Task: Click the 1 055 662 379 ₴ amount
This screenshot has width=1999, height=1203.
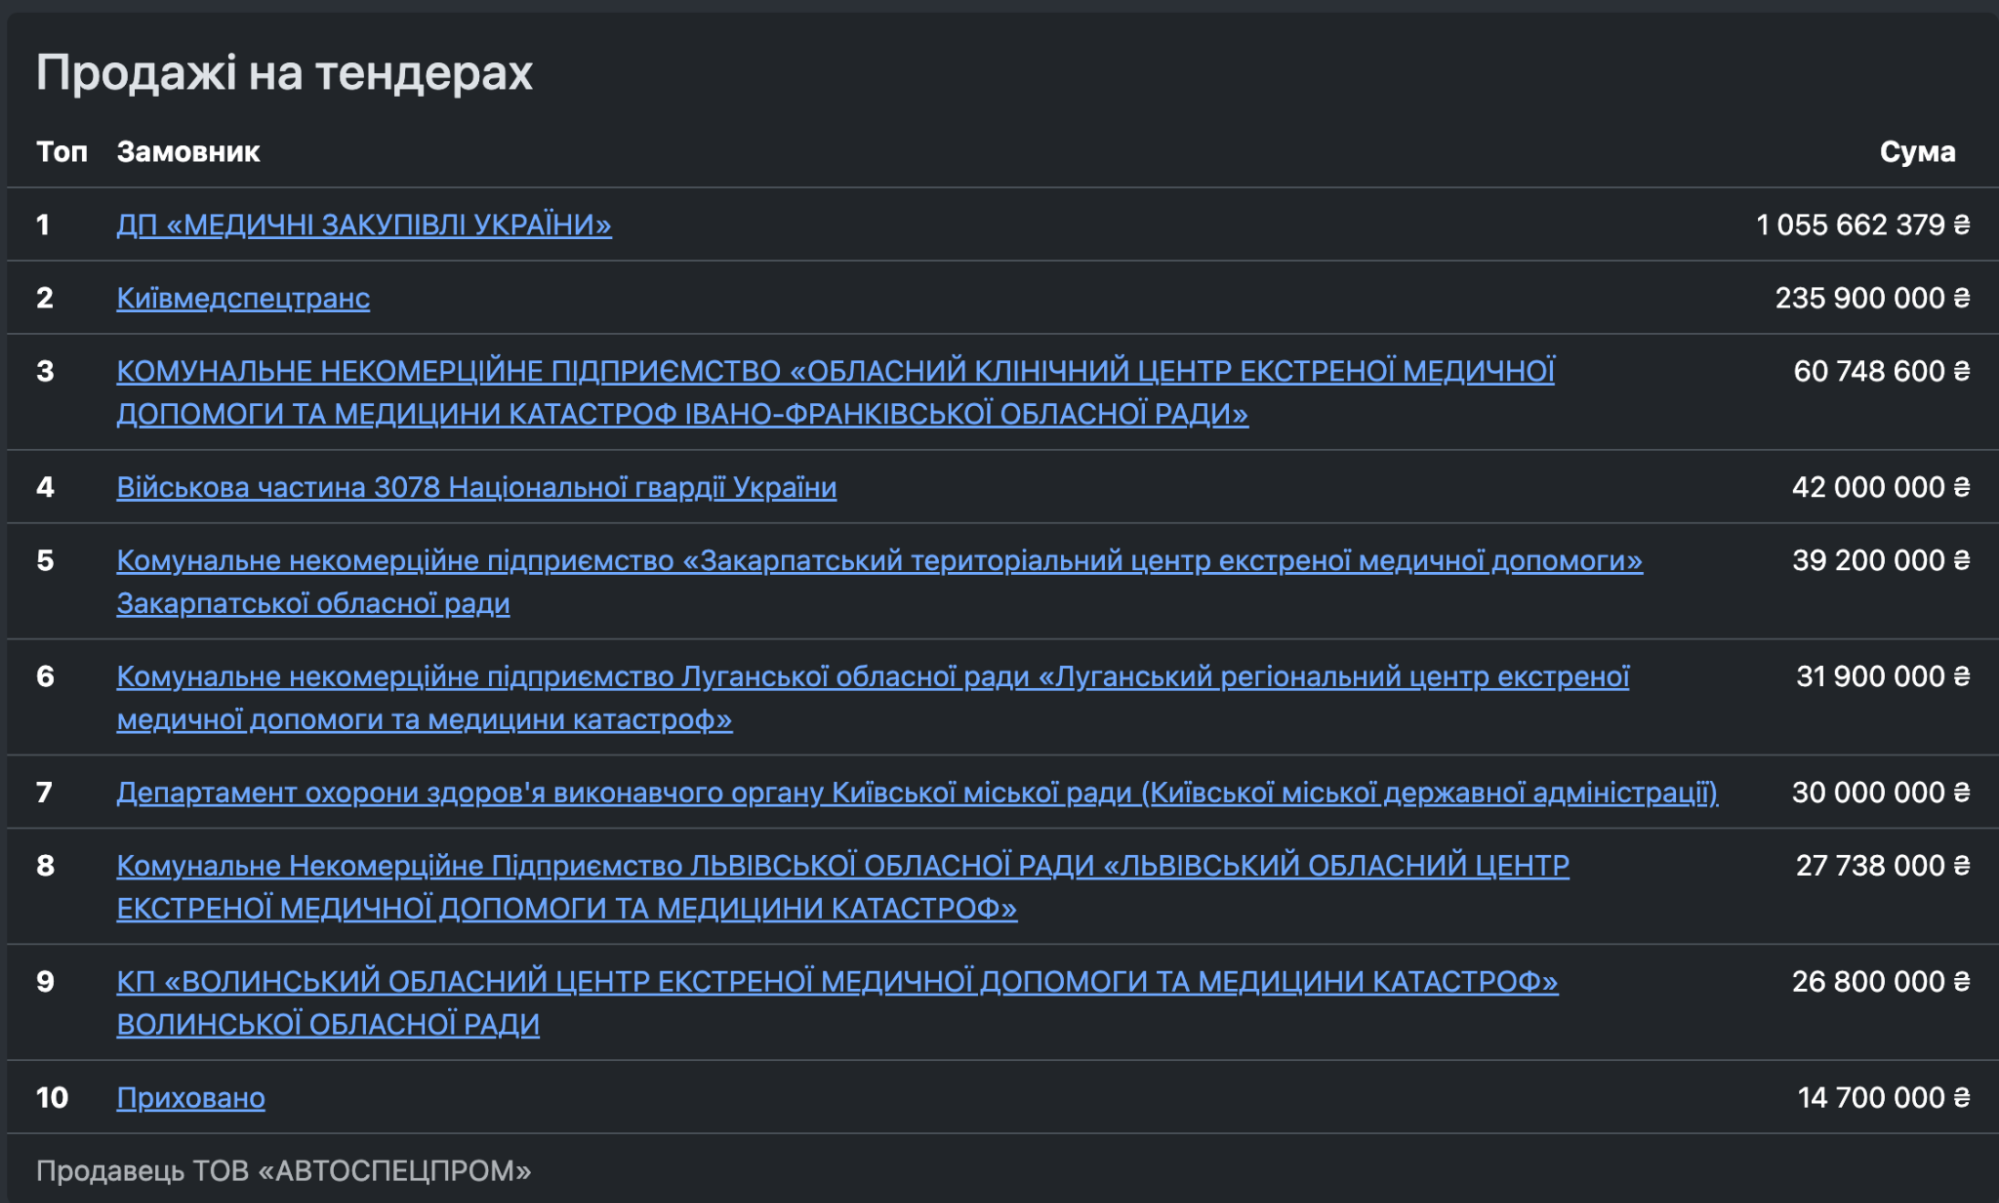Action: [x=1862, y=224]
